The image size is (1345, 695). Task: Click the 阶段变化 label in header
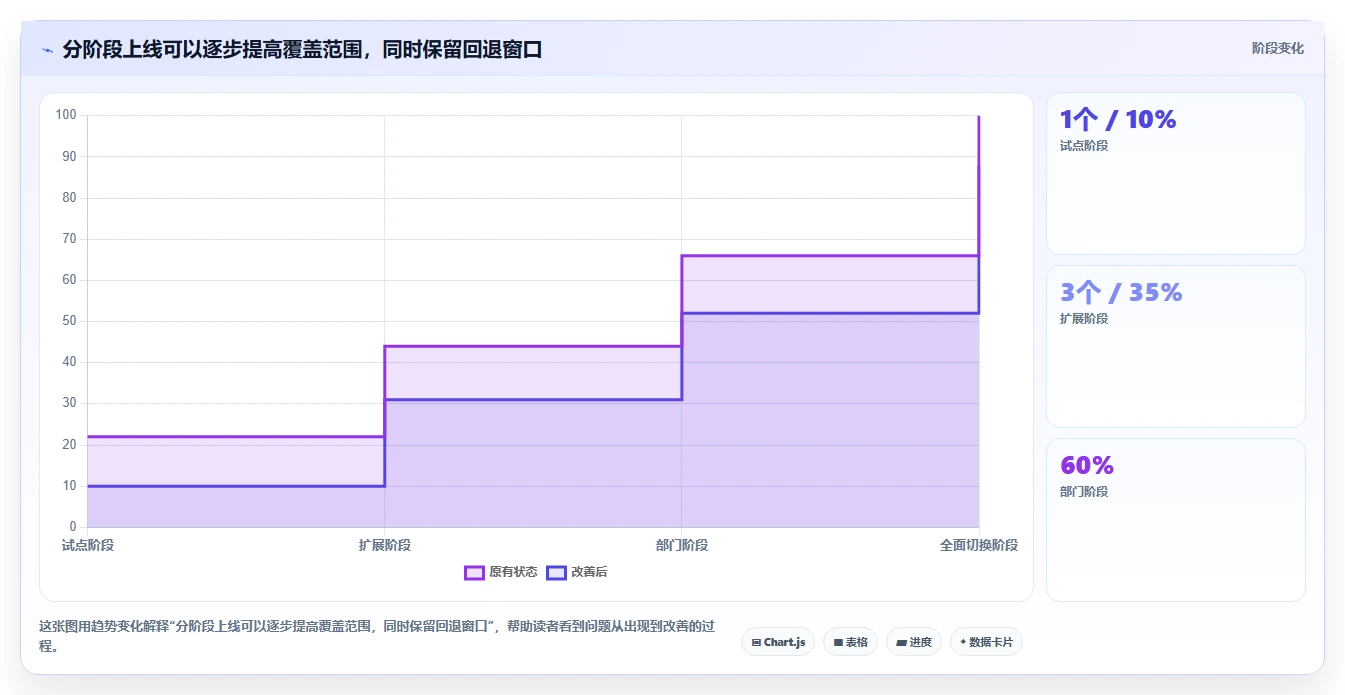(x=1278, y=48)
